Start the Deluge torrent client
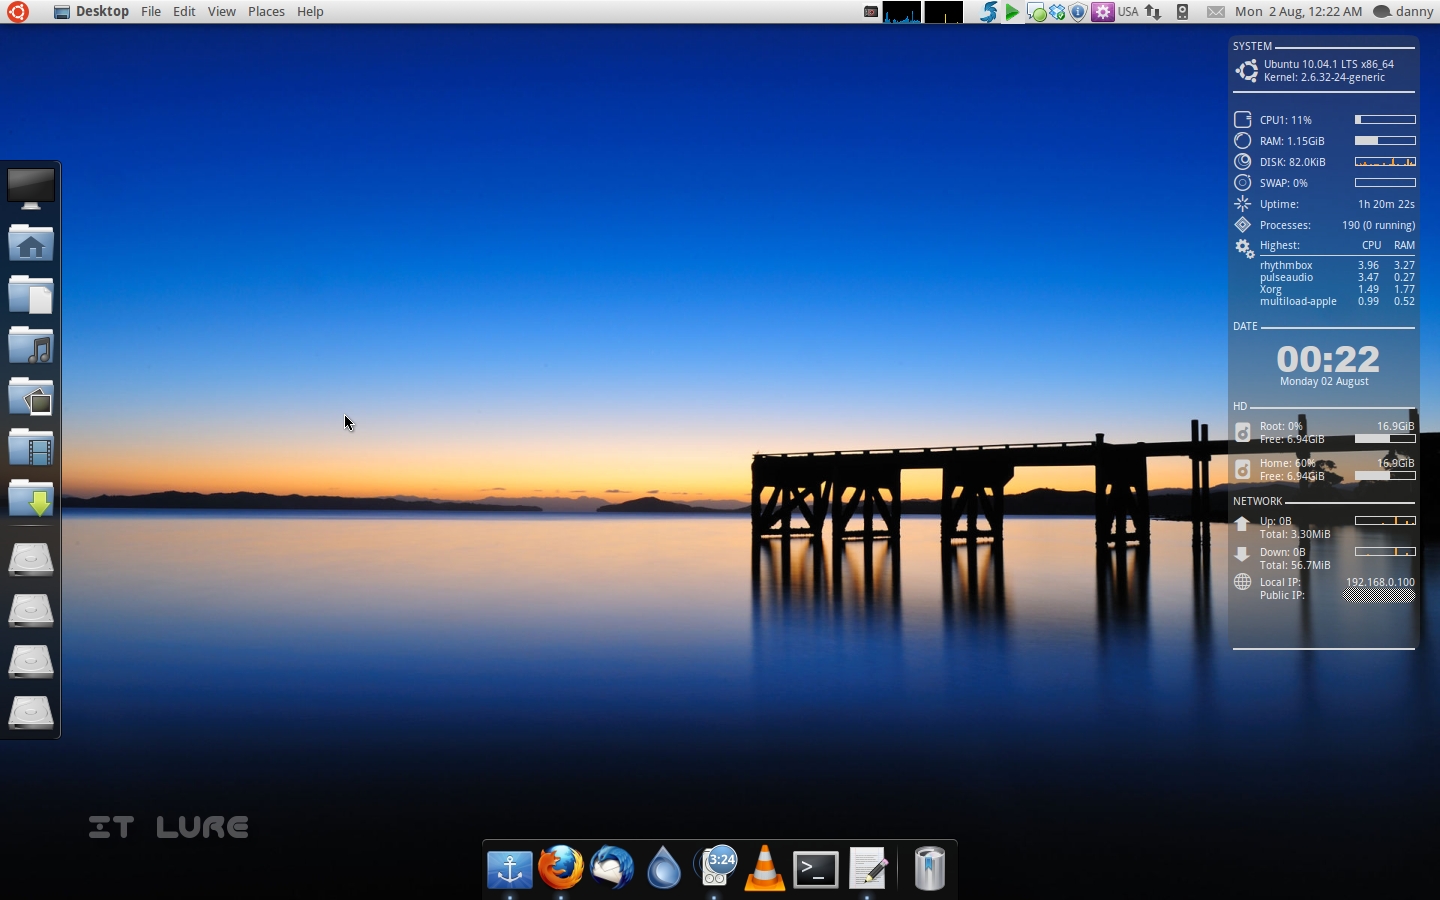This screenshot has width=1440, height=900. coord(663,870)
